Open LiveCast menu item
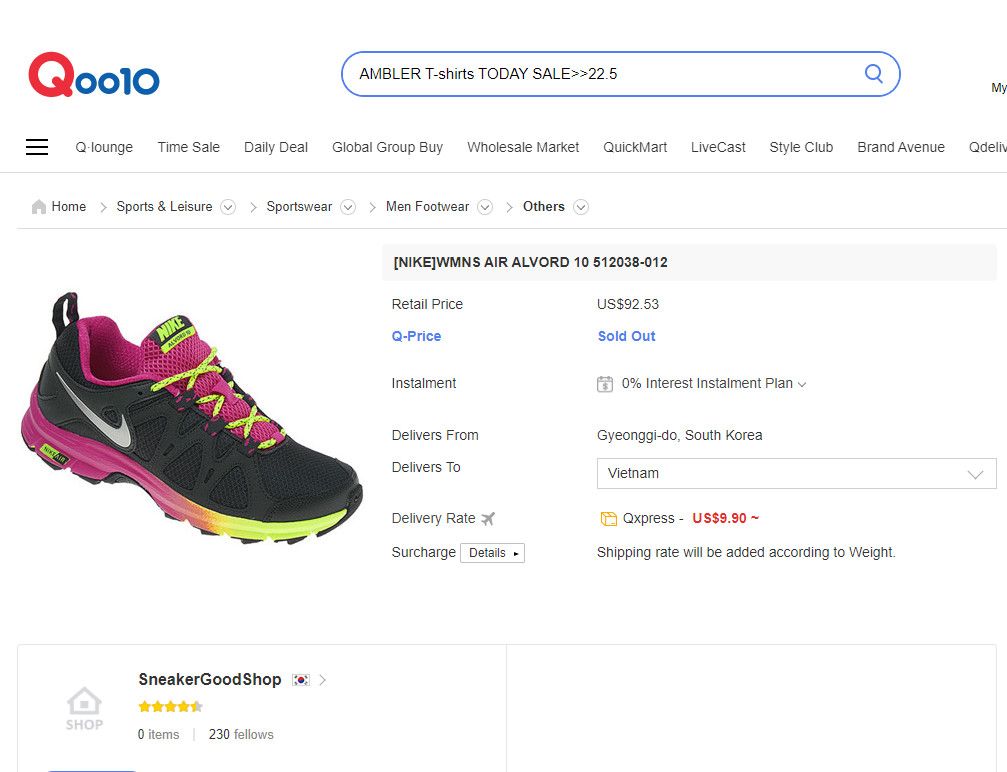 tap(718, 147)
